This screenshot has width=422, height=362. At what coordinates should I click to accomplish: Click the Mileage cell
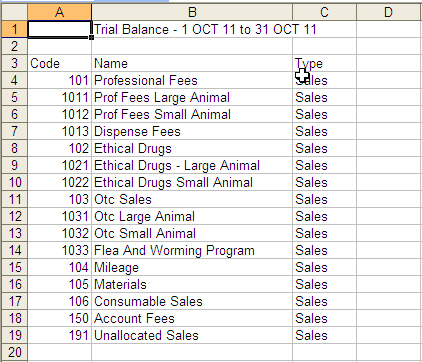192,267
